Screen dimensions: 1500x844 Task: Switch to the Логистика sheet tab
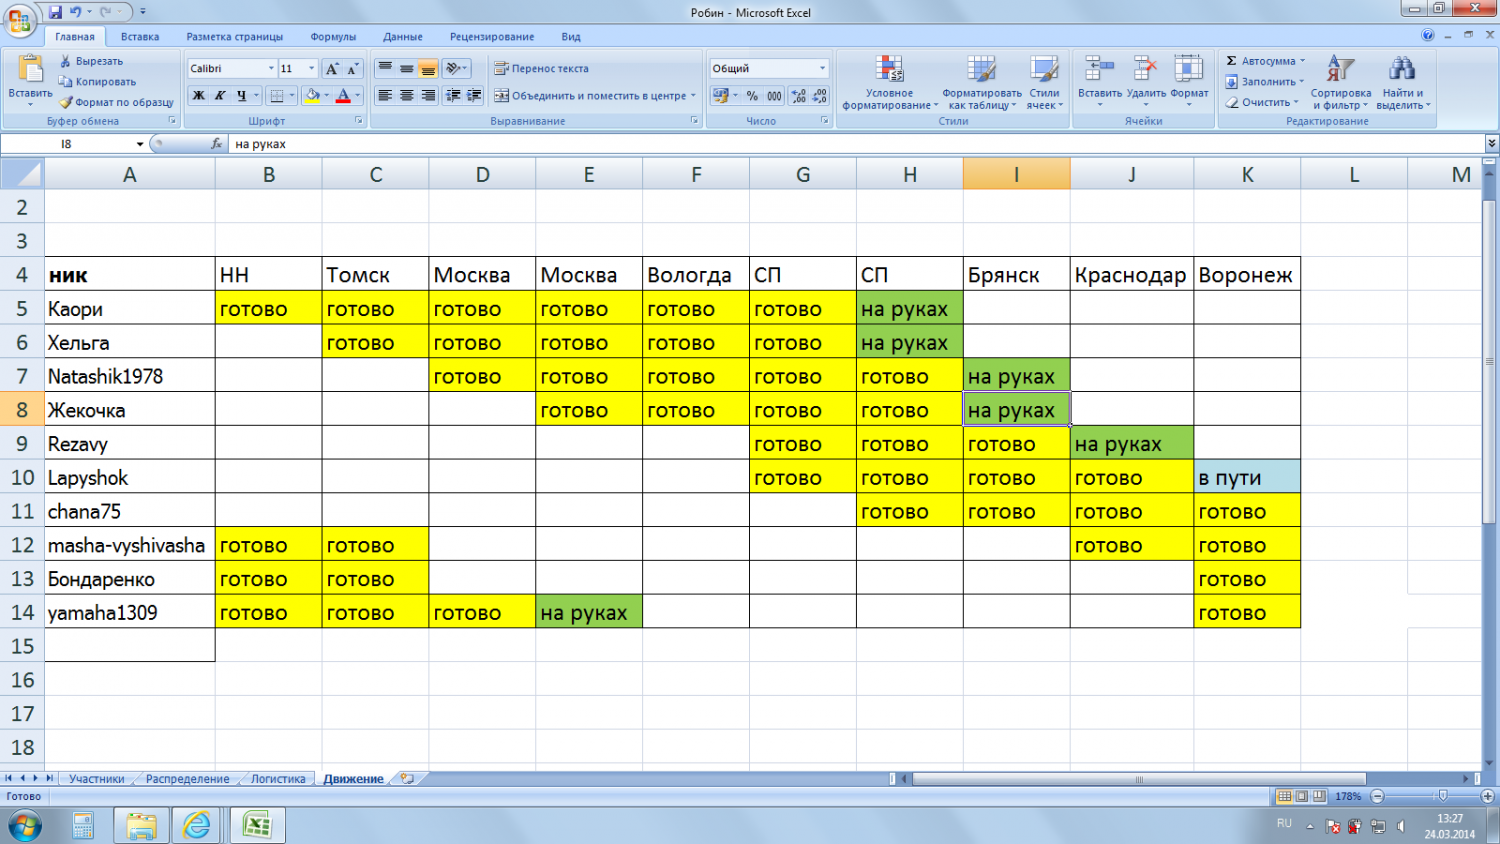278,779
